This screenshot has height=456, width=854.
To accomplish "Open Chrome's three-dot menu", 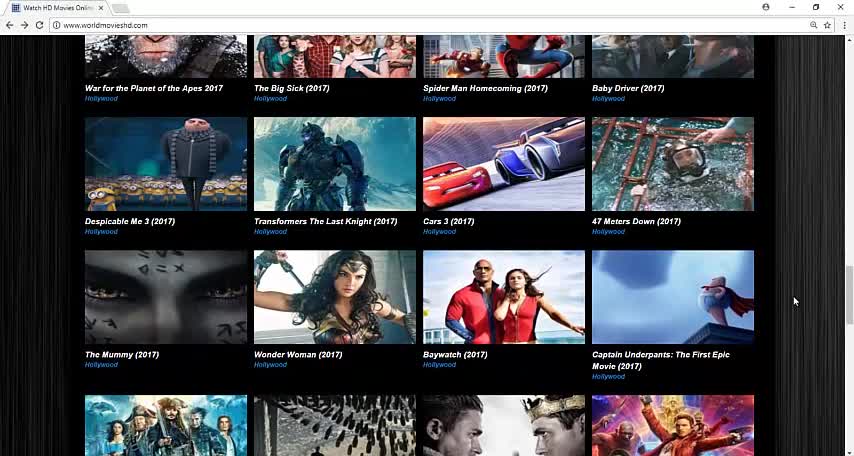I will click(843, 25).
